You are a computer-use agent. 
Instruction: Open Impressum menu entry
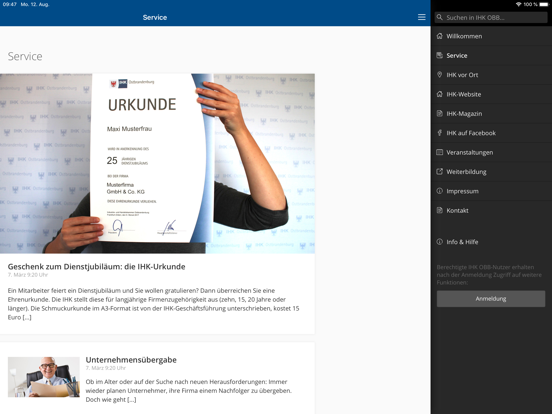pyautogui.click(x=491, y=191)
